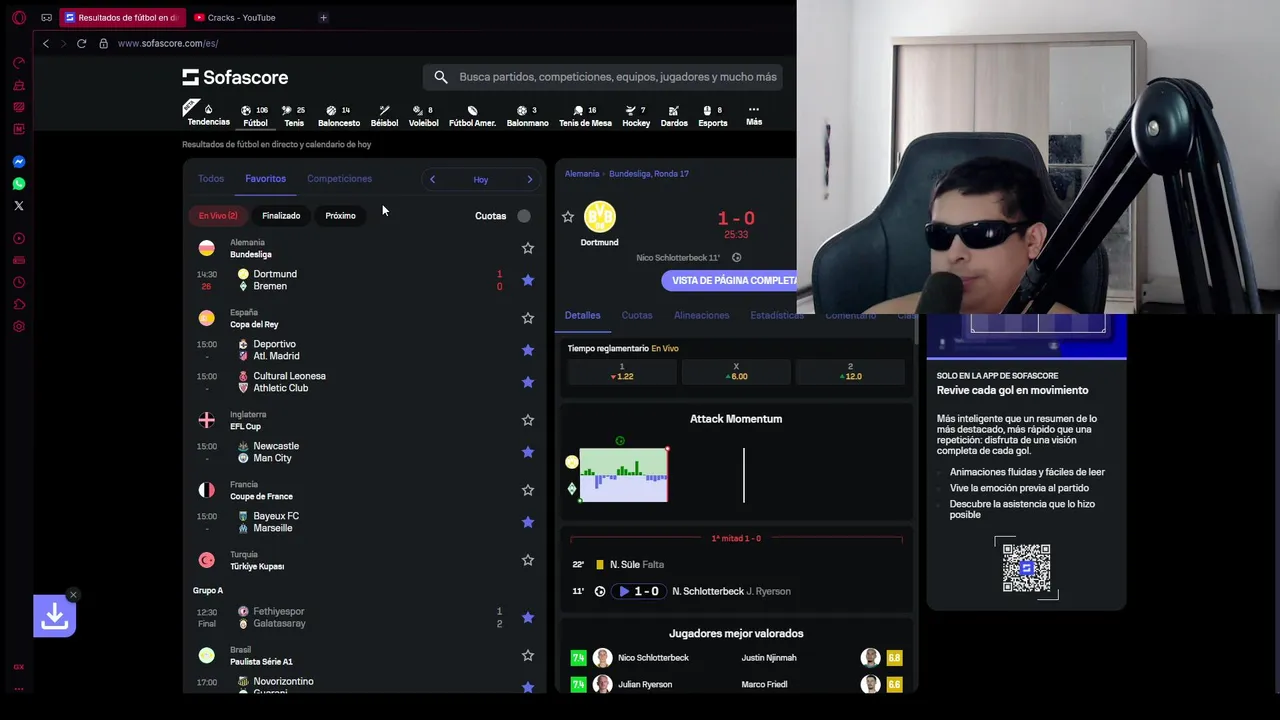The height and width of the screenshot is (720, 1280).
Task: Open X (Twitter) in the Opera sidebar
Action: point(18,206)
